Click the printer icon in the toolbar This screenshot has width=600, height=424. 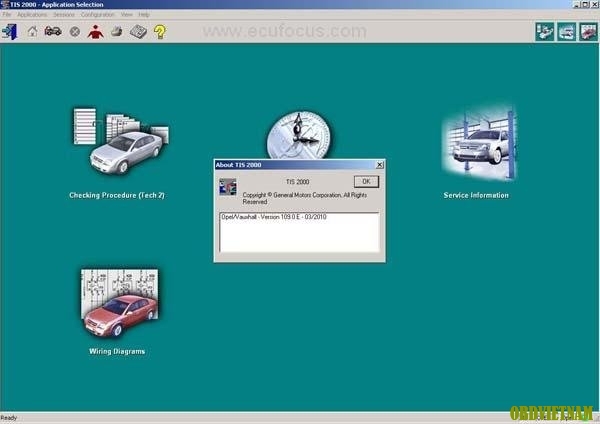coord(116,31)
